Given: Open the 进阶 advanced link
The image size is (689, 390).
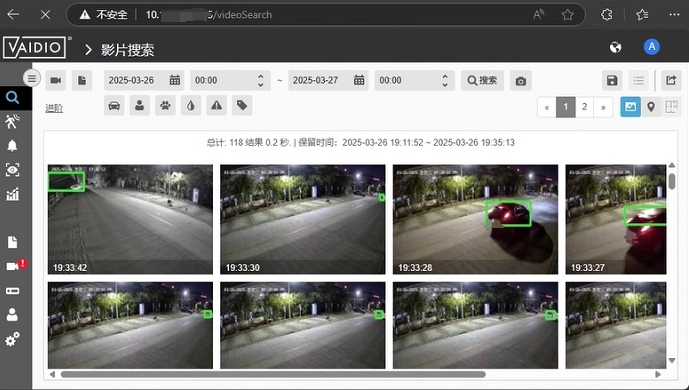Looking at the screenshot, I should pos(54,108).
